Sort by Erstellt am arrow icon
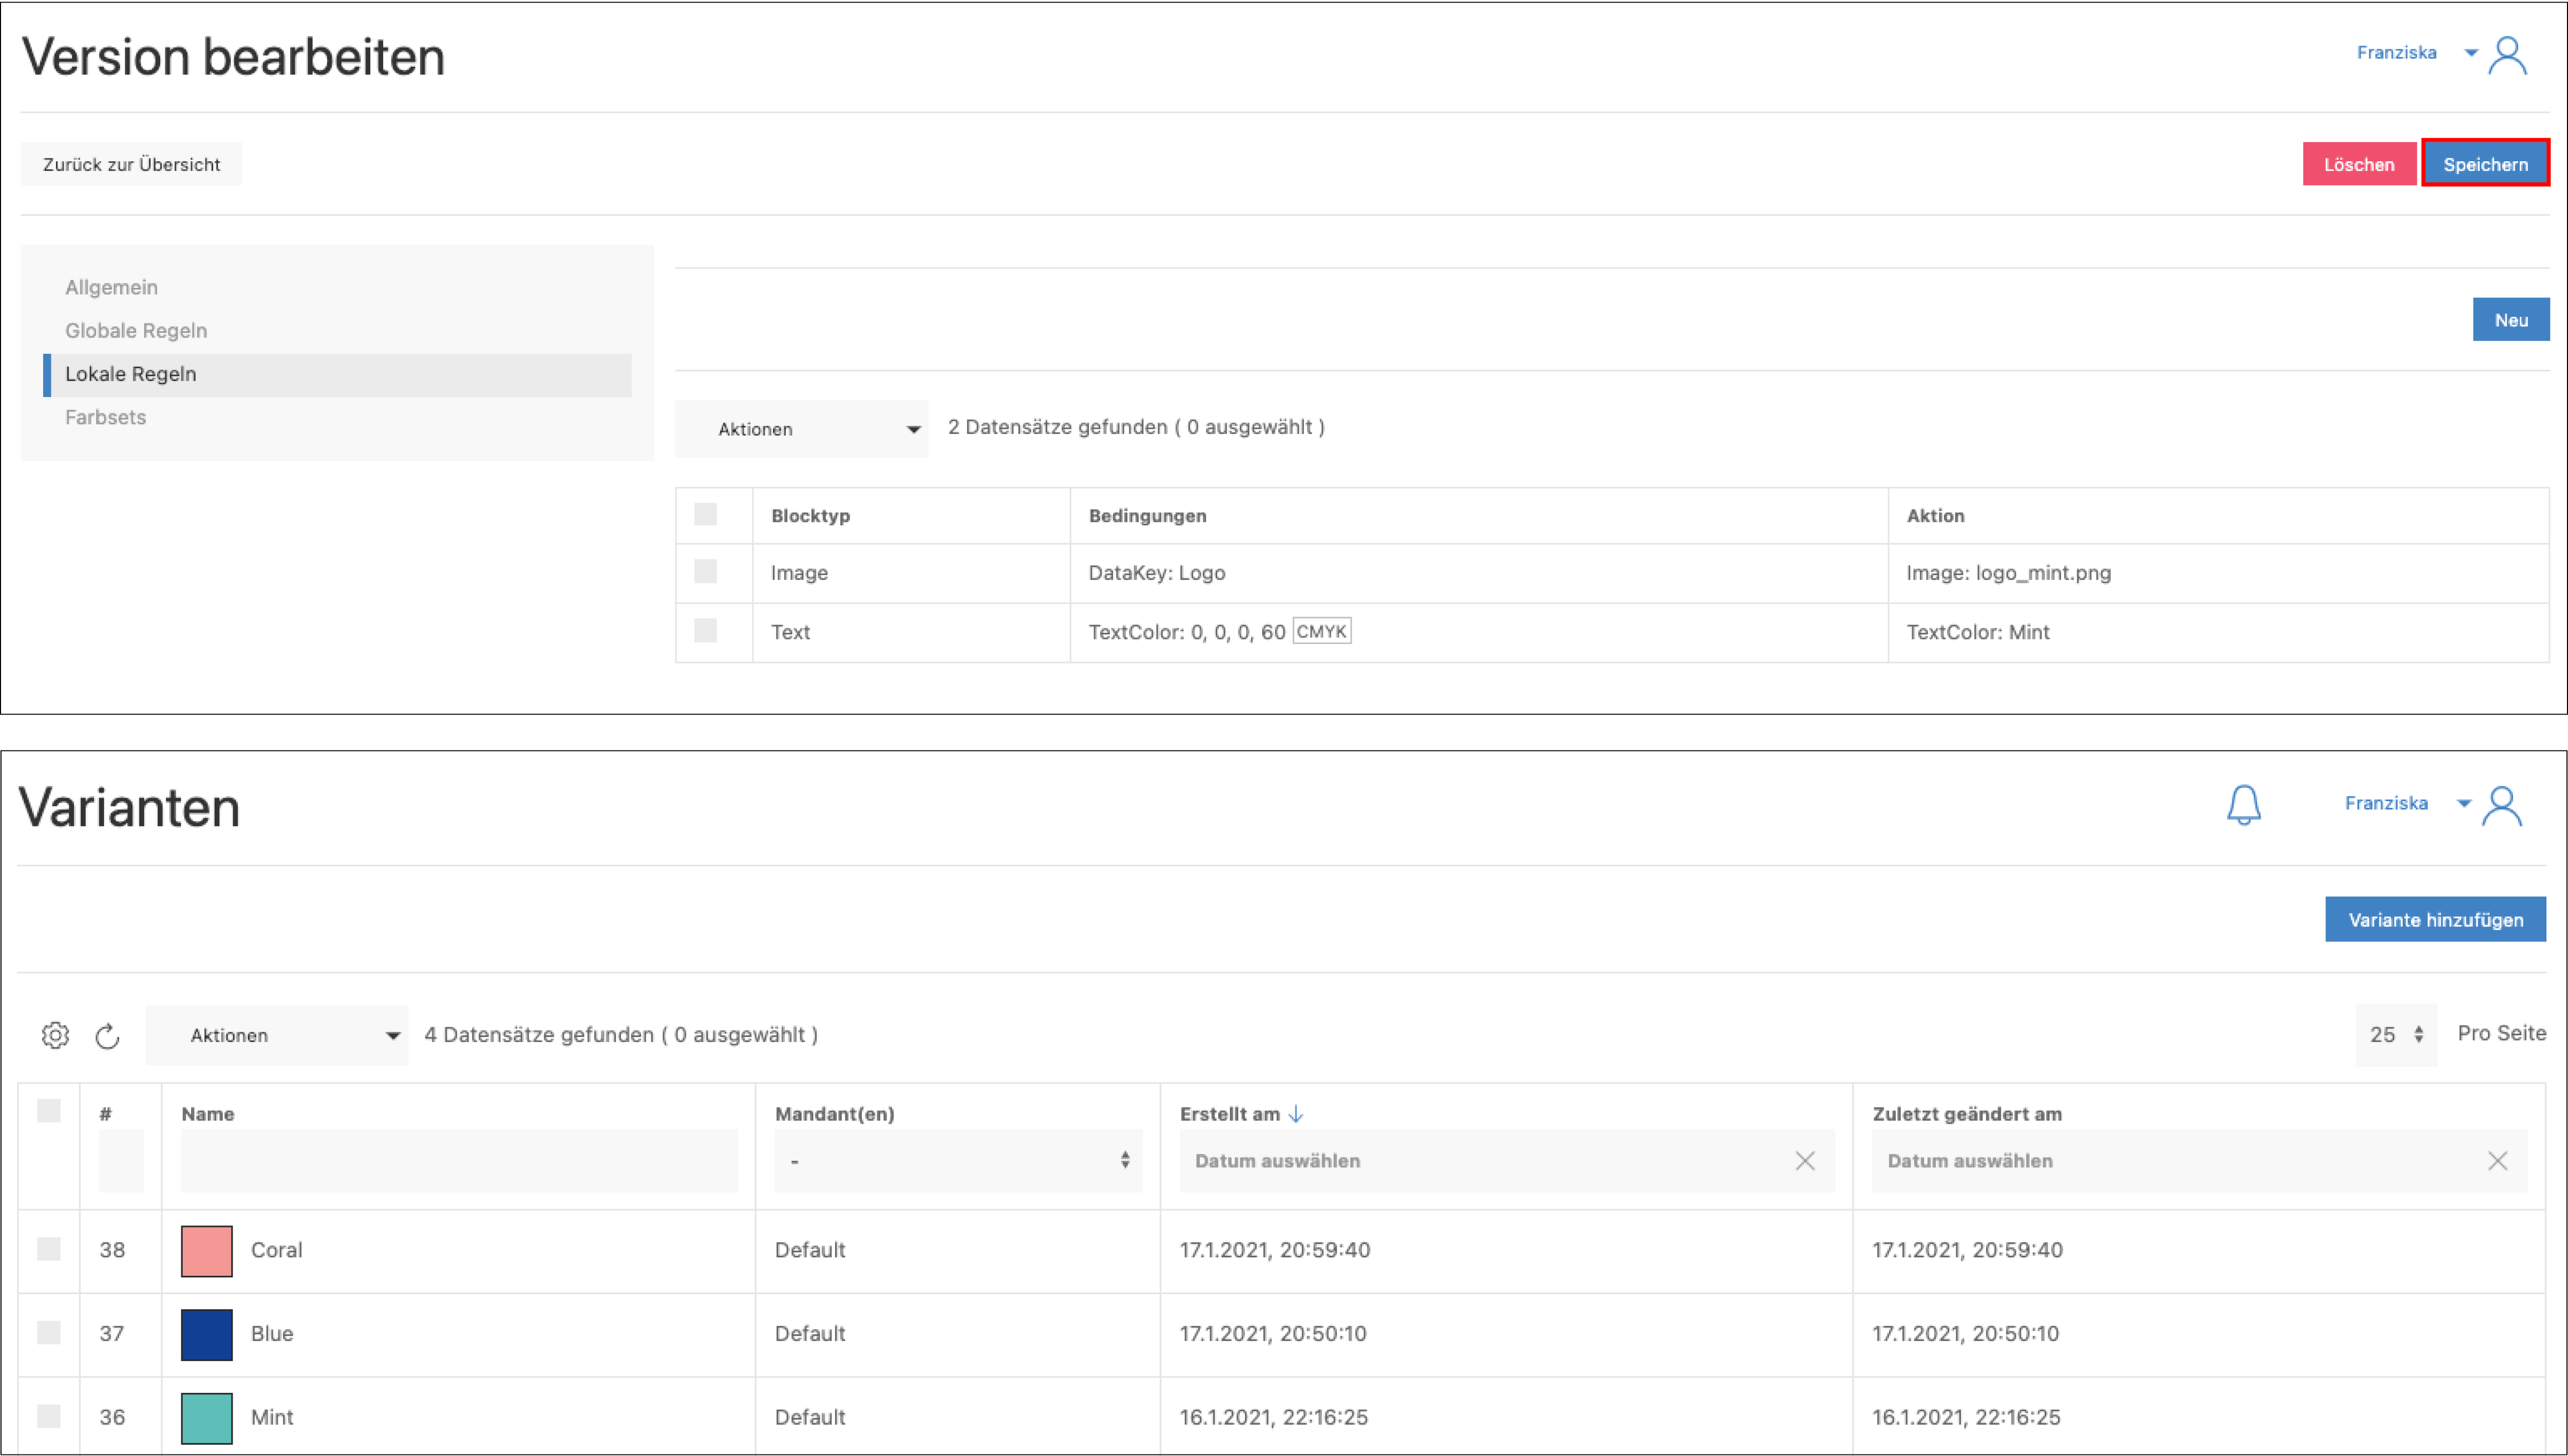The width and height of the screenshot is (2568, 1456). (x=1296, y=1114)
